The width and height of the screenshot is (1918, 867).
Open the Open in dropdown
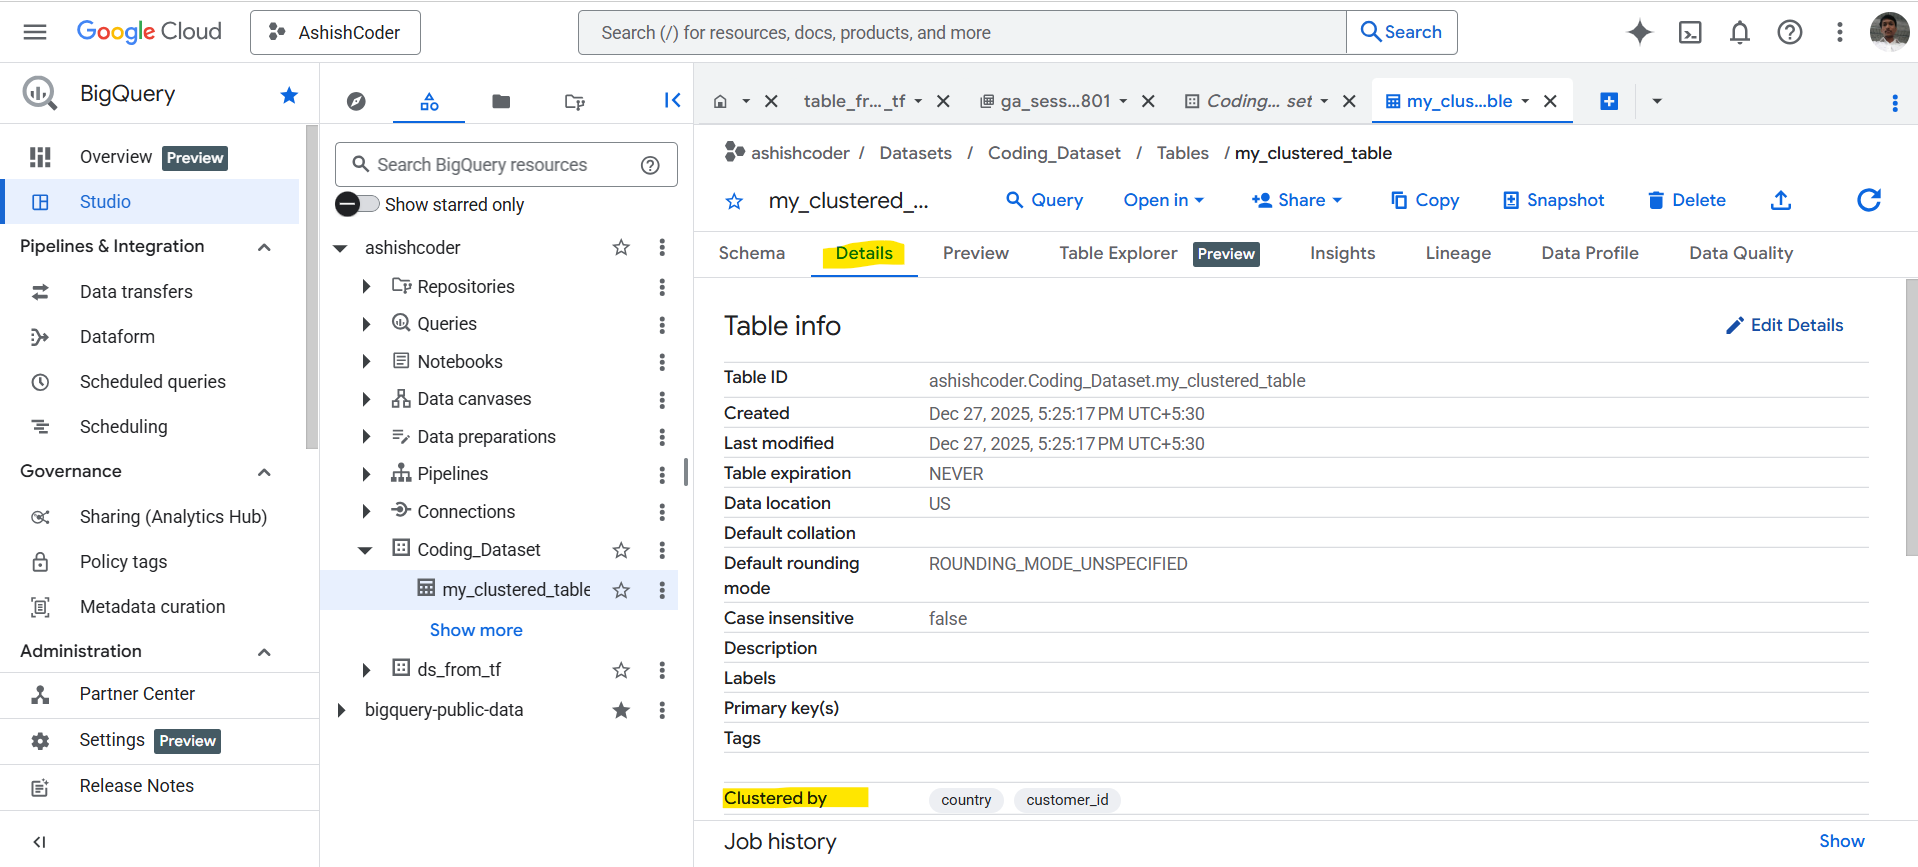click(x=1163, y=200)
